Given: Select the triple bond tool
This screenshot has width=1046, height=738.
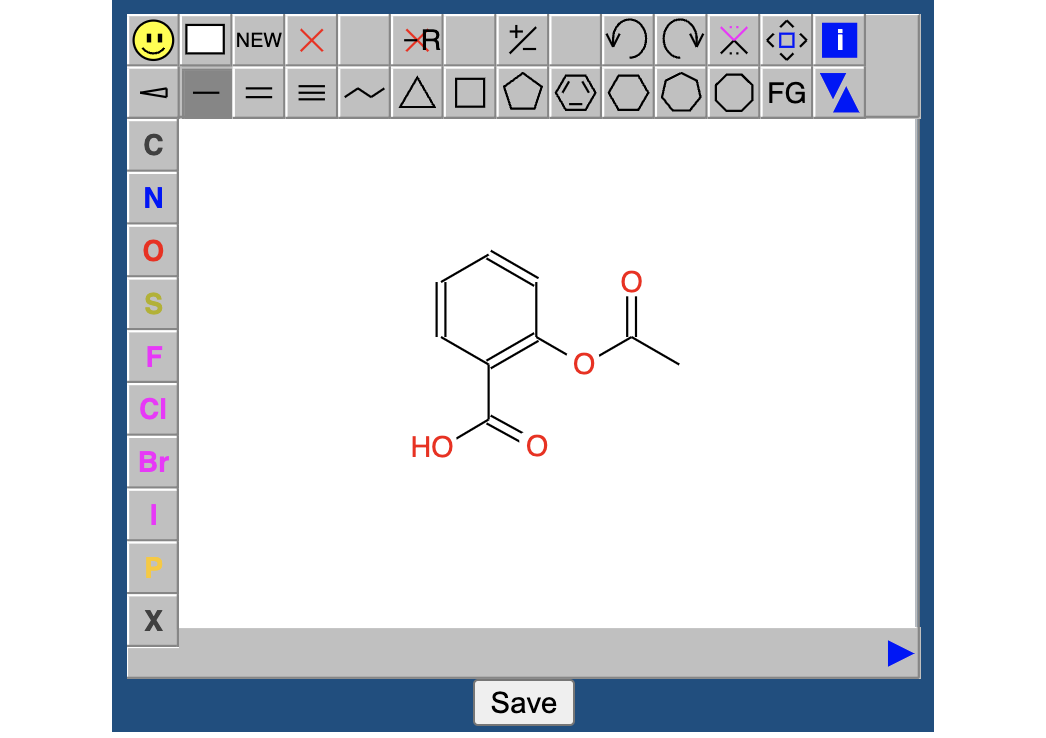Looking at the screenshot, I should (x=312, y=94).
